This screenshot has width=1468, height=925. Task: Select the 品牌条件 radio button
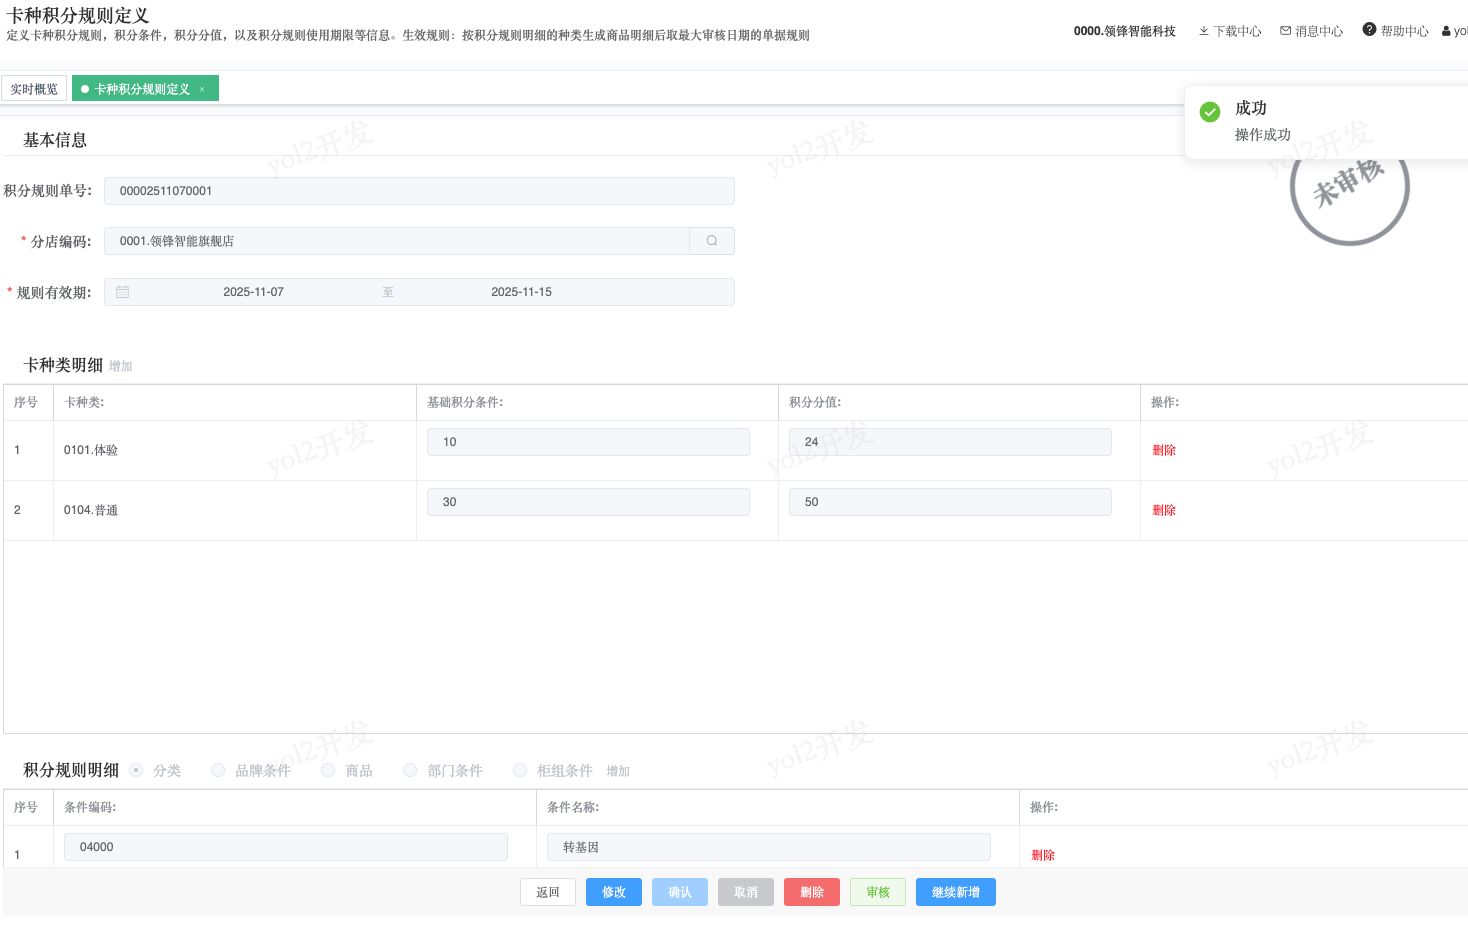(x=218, y=770)
